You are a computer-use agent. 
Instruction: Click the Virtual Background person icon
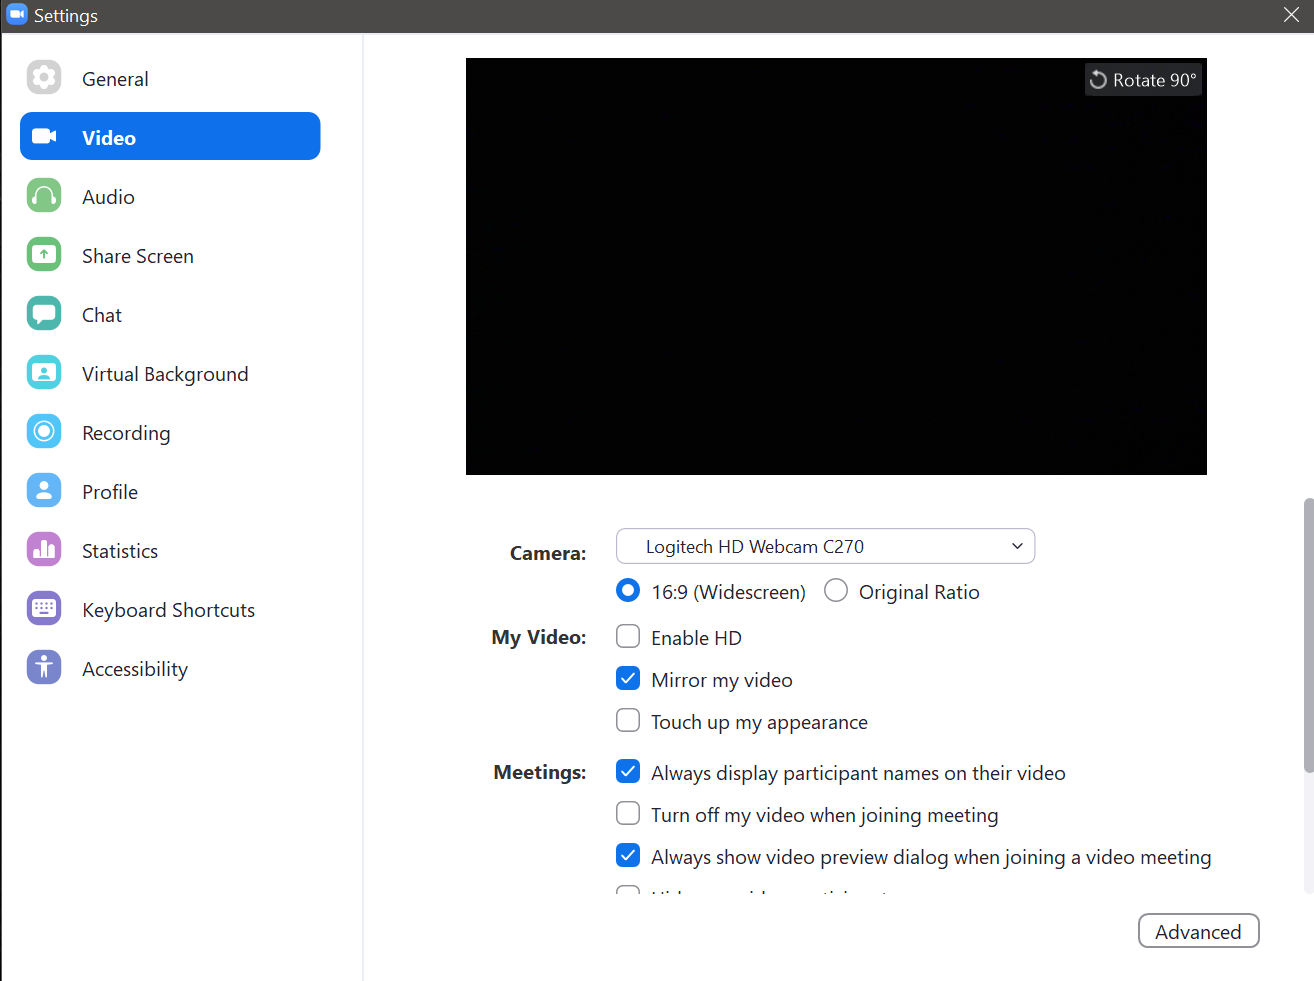44,373
